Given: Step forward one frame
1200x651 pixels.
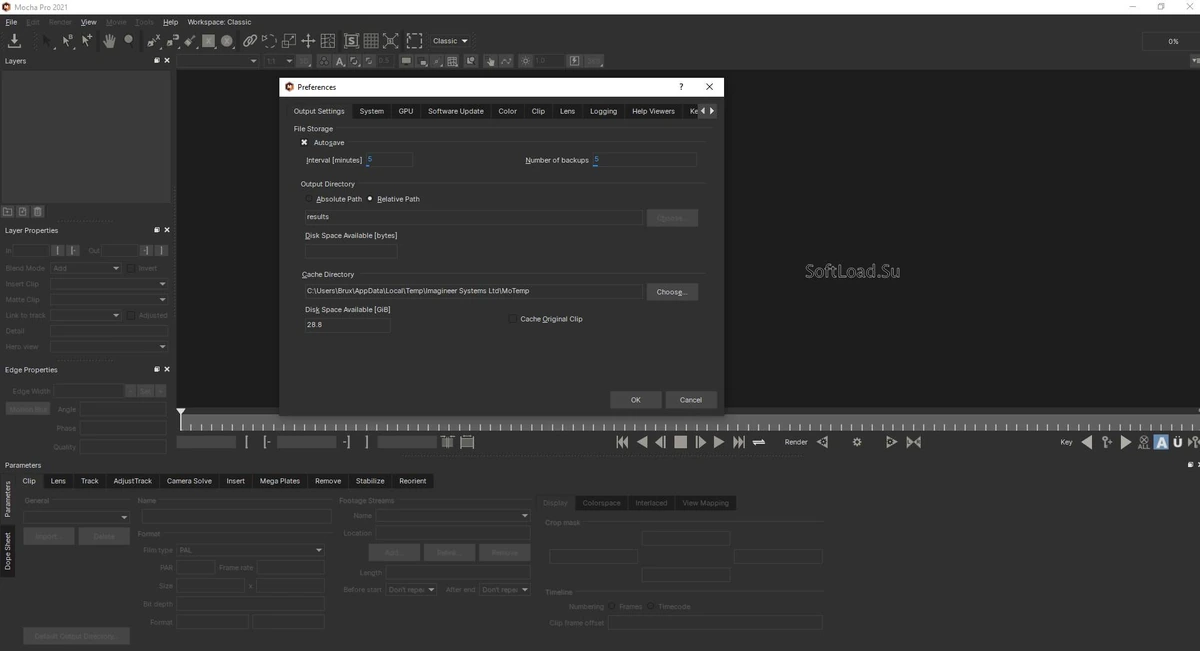Looking at the screenshot, I should tap(700, 442).
